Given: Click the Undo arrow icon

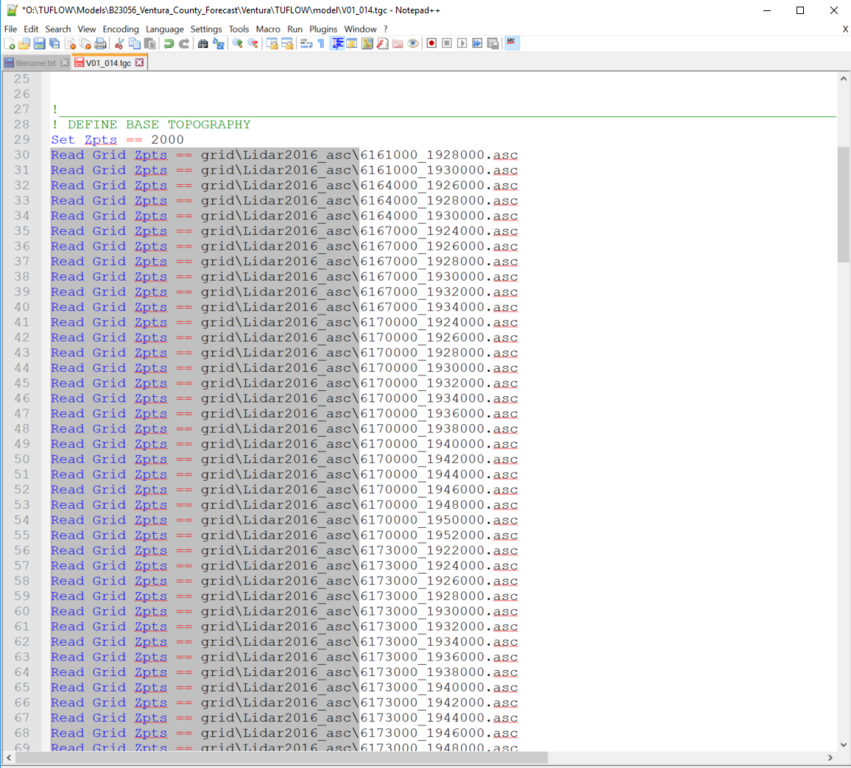Looking at the screenshot, I should click(x=169, y=44).
